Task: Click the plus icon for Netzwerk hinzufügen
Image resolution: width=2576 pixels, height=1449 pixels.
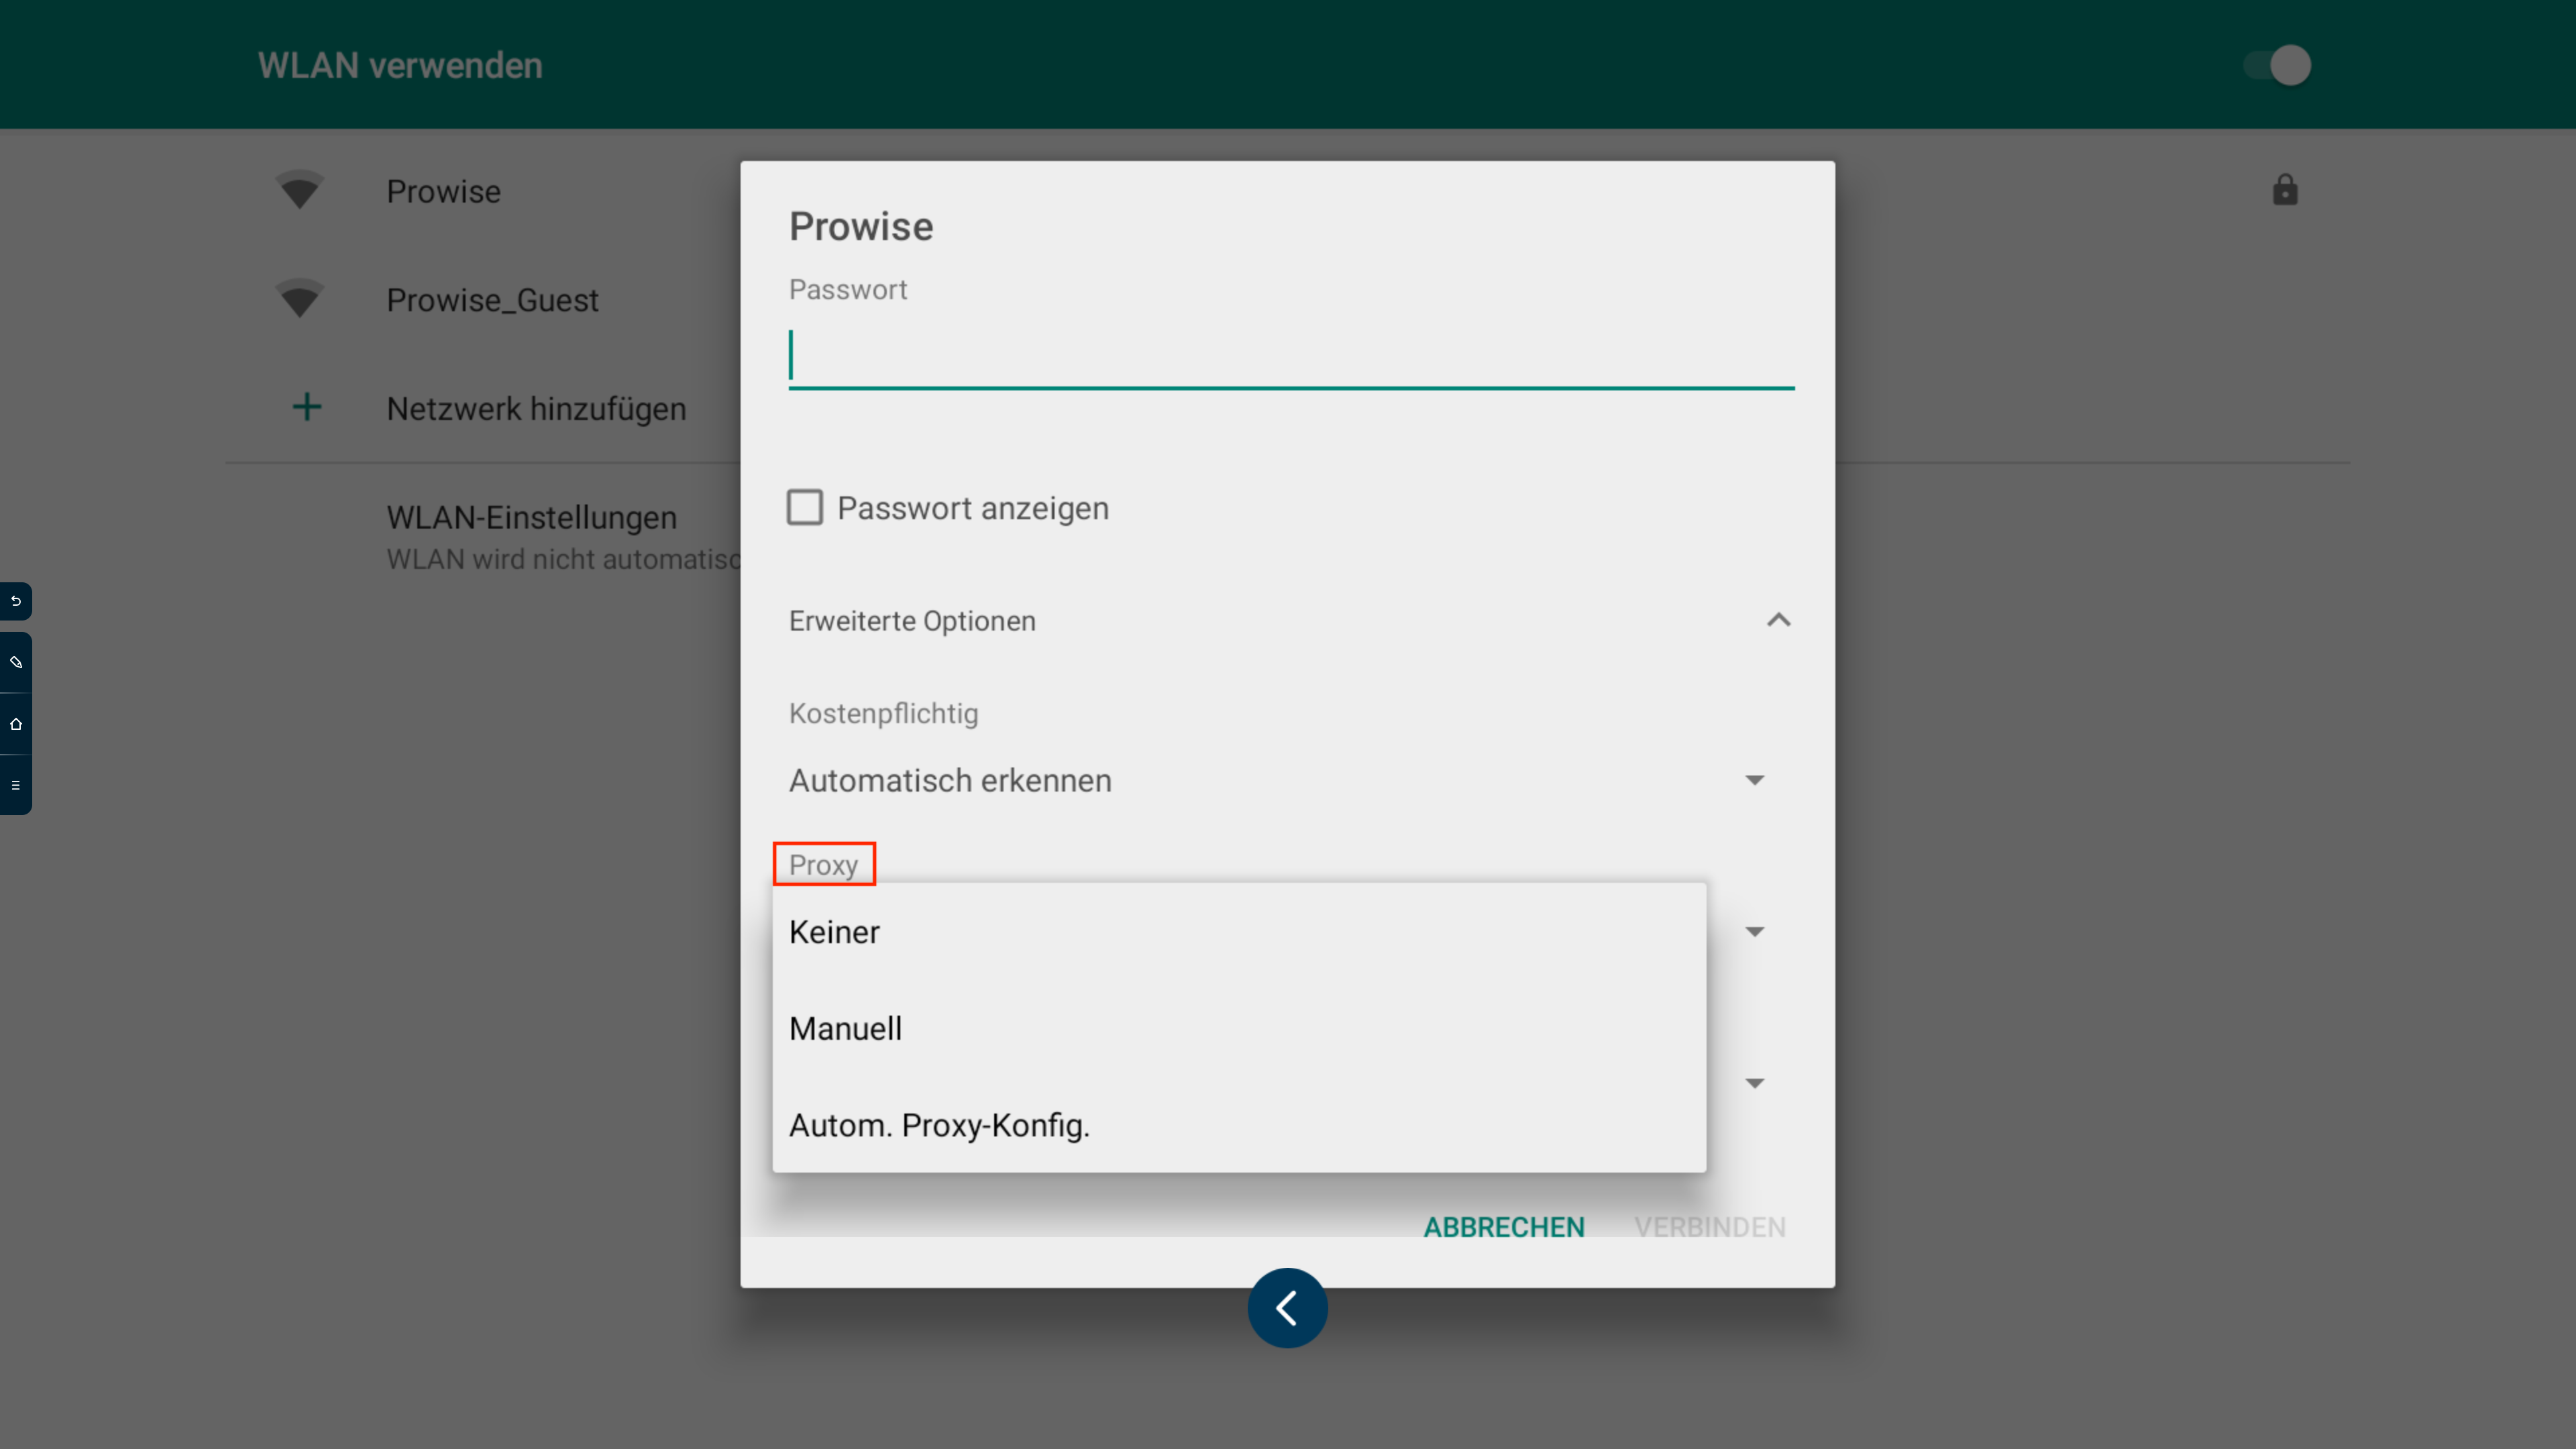Action: coord(307,407)
